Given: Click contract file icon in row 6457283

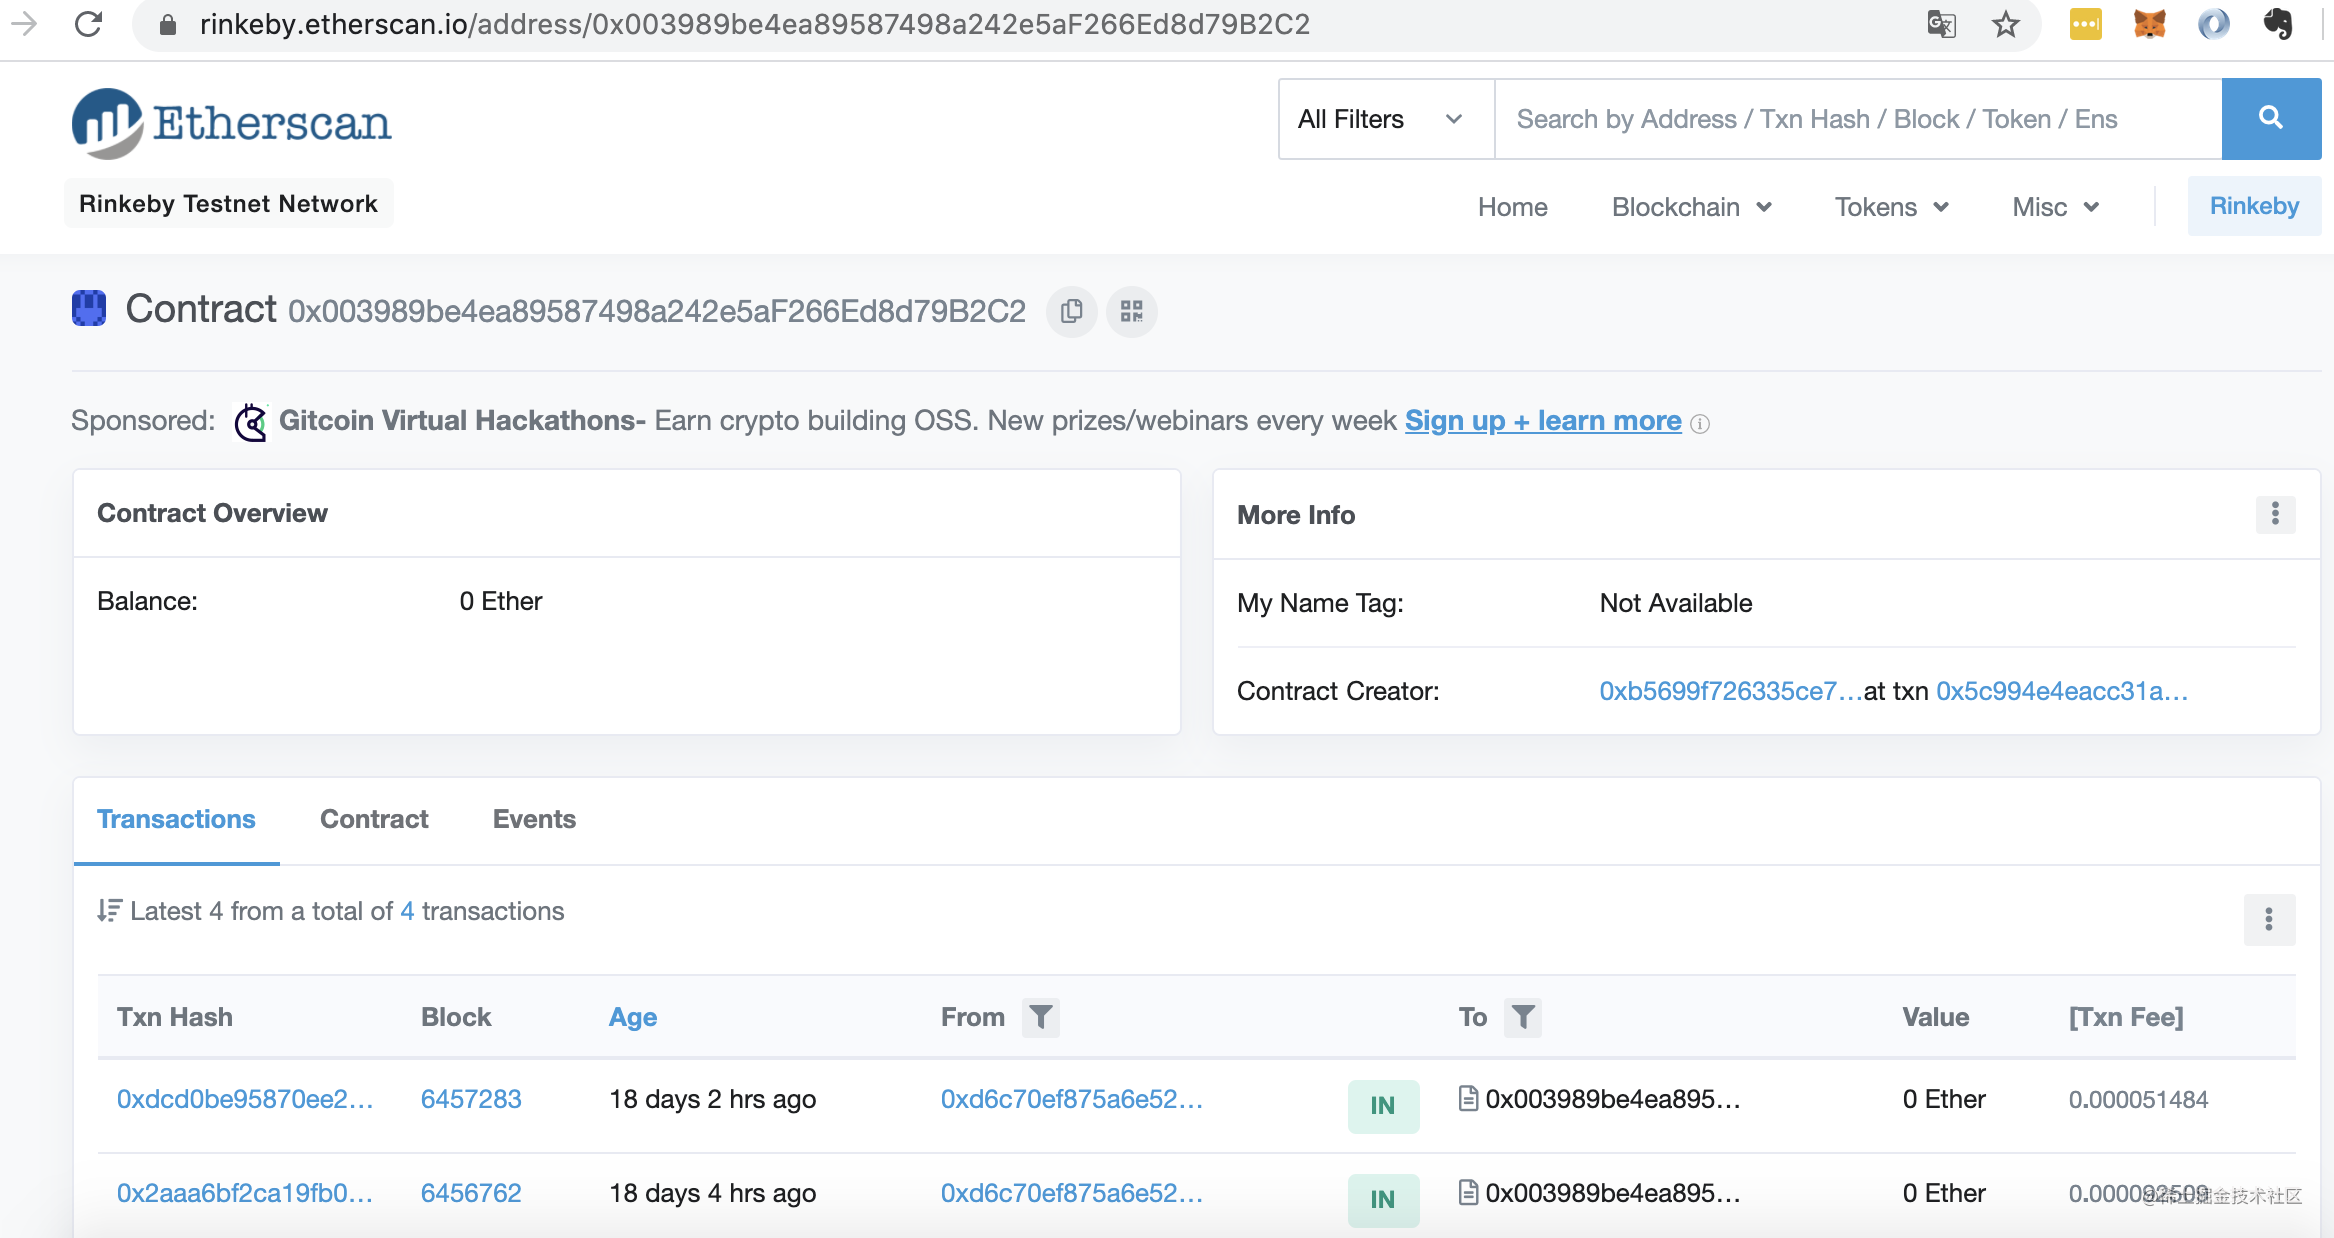Looking at the screenshot, I should click(x=1468, y=1098).
